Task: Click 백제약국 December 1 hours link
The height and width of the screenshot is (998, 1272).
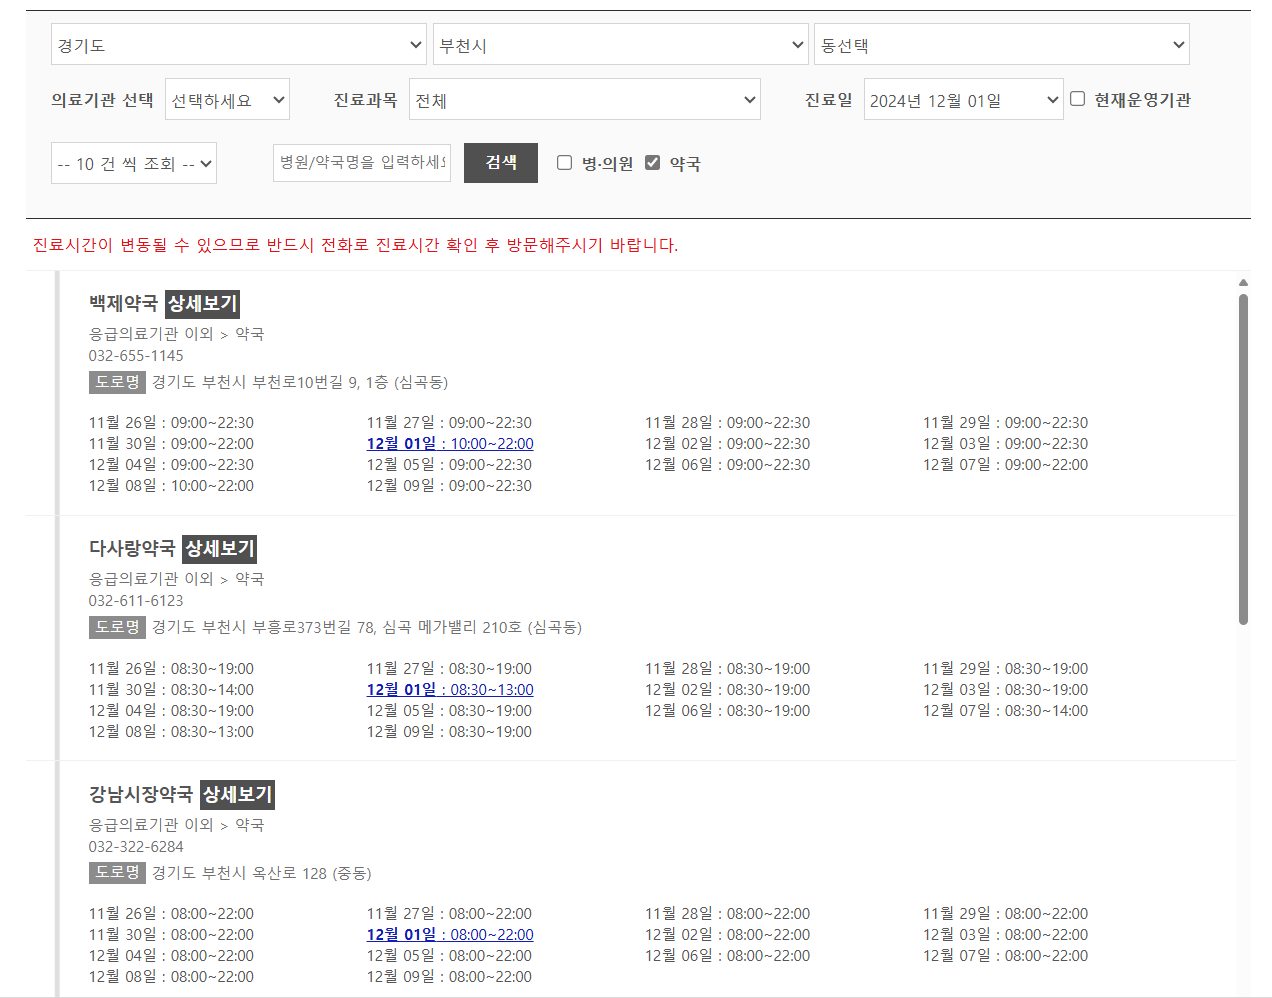Action: [x=449, y=443]
